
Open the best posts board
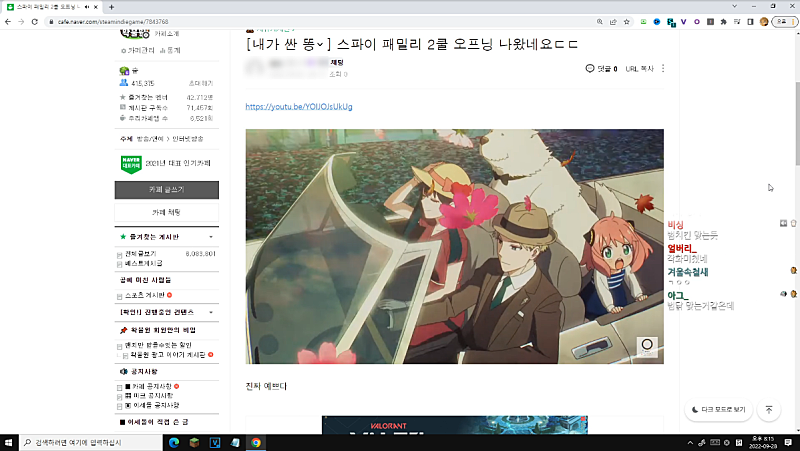[x=143, y=263]
